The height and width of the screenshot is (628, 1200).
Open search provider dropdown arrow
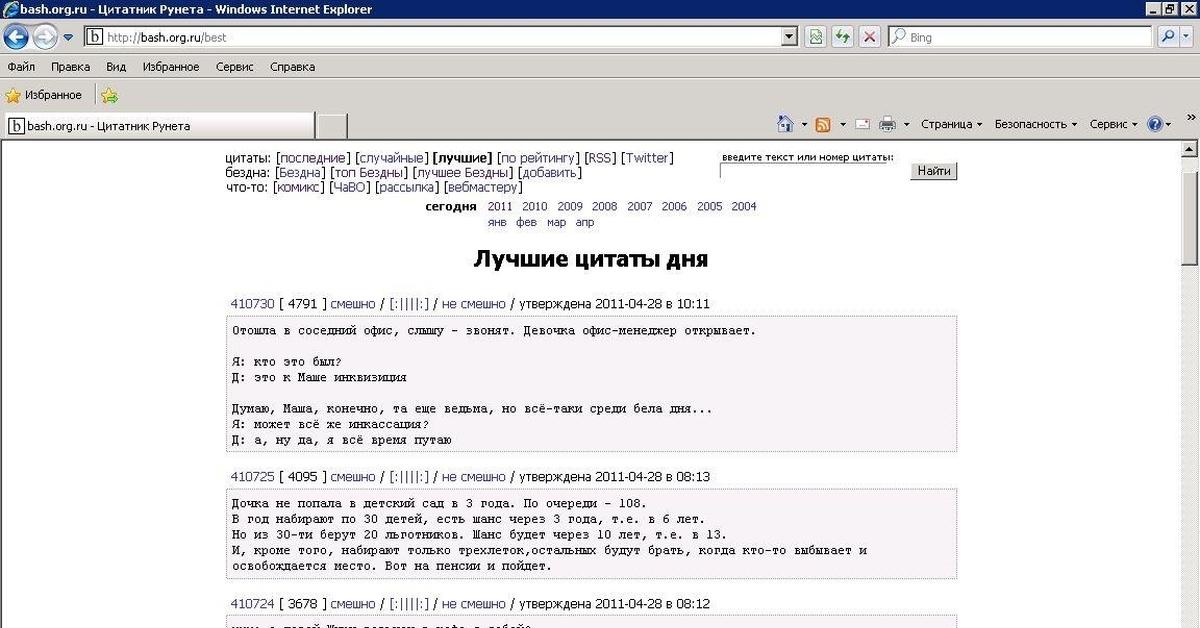pos(1188,37)
